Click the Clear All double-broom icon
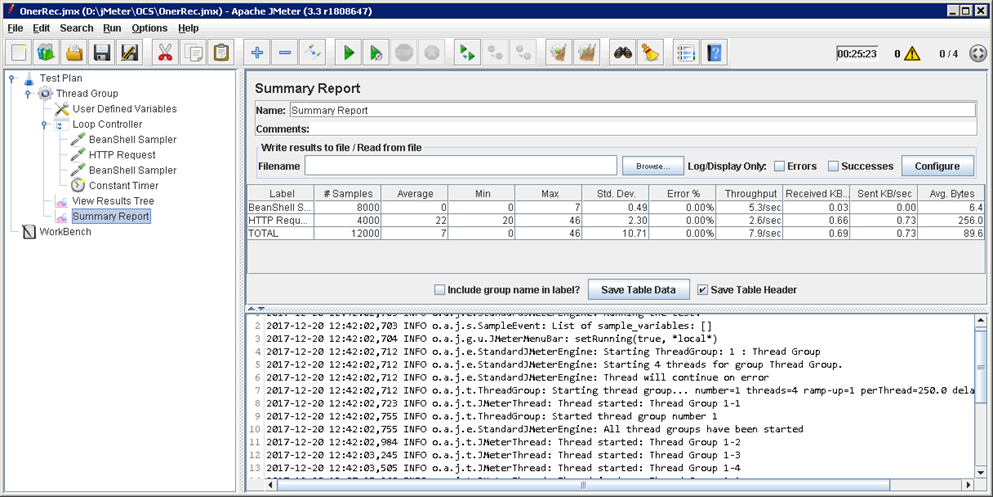This screenshot has width=993, height=500. 588,53
